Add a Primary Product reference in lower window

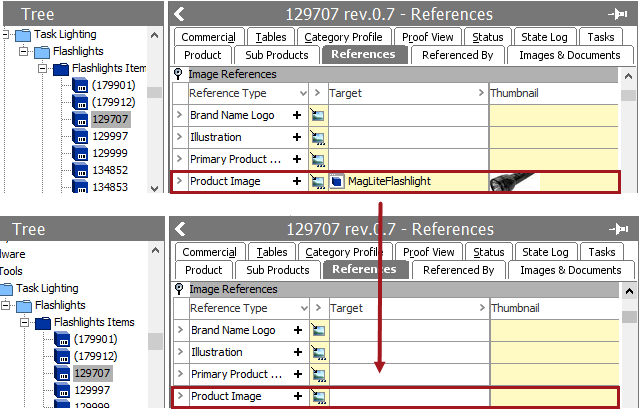[x=298, y=374]
